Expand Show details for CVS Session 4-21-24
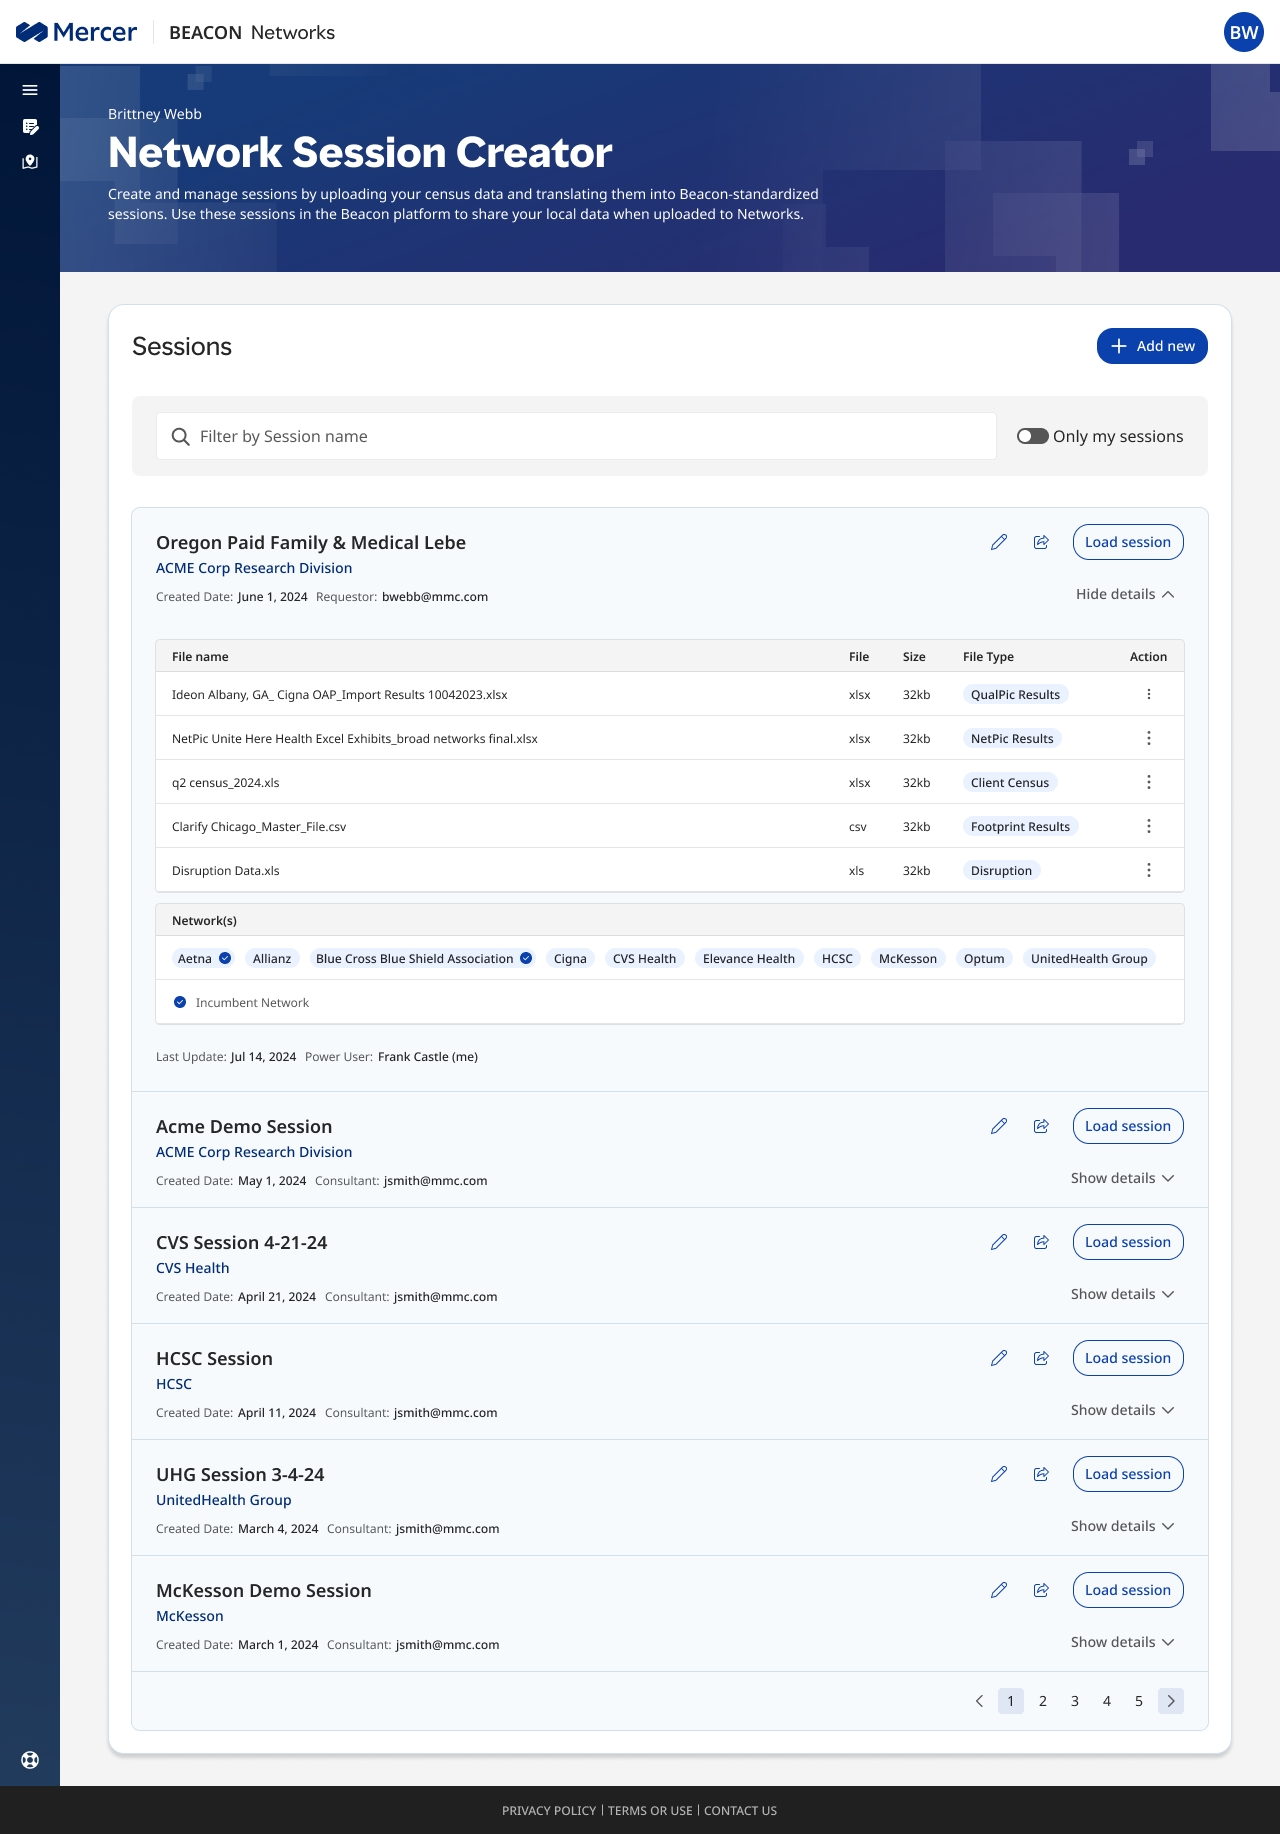 pos(1122,1294)
